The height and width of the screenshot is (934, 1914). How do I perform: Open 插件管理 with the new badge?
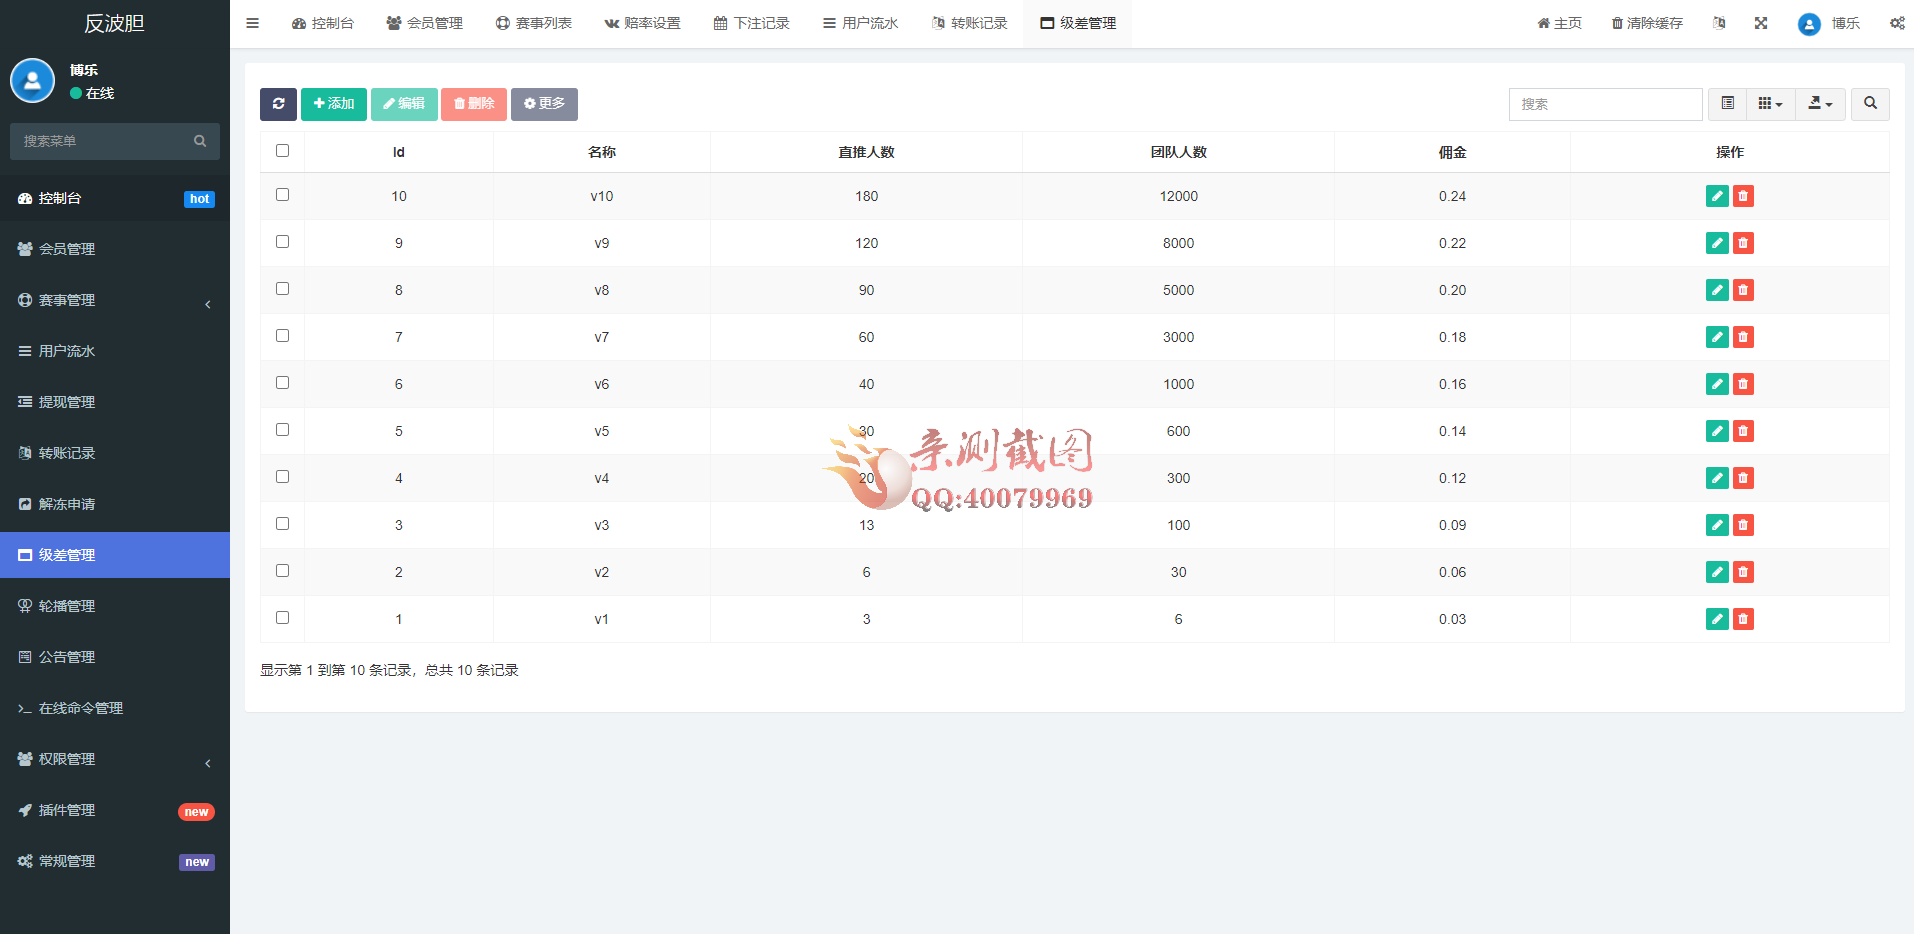point(68,810)
